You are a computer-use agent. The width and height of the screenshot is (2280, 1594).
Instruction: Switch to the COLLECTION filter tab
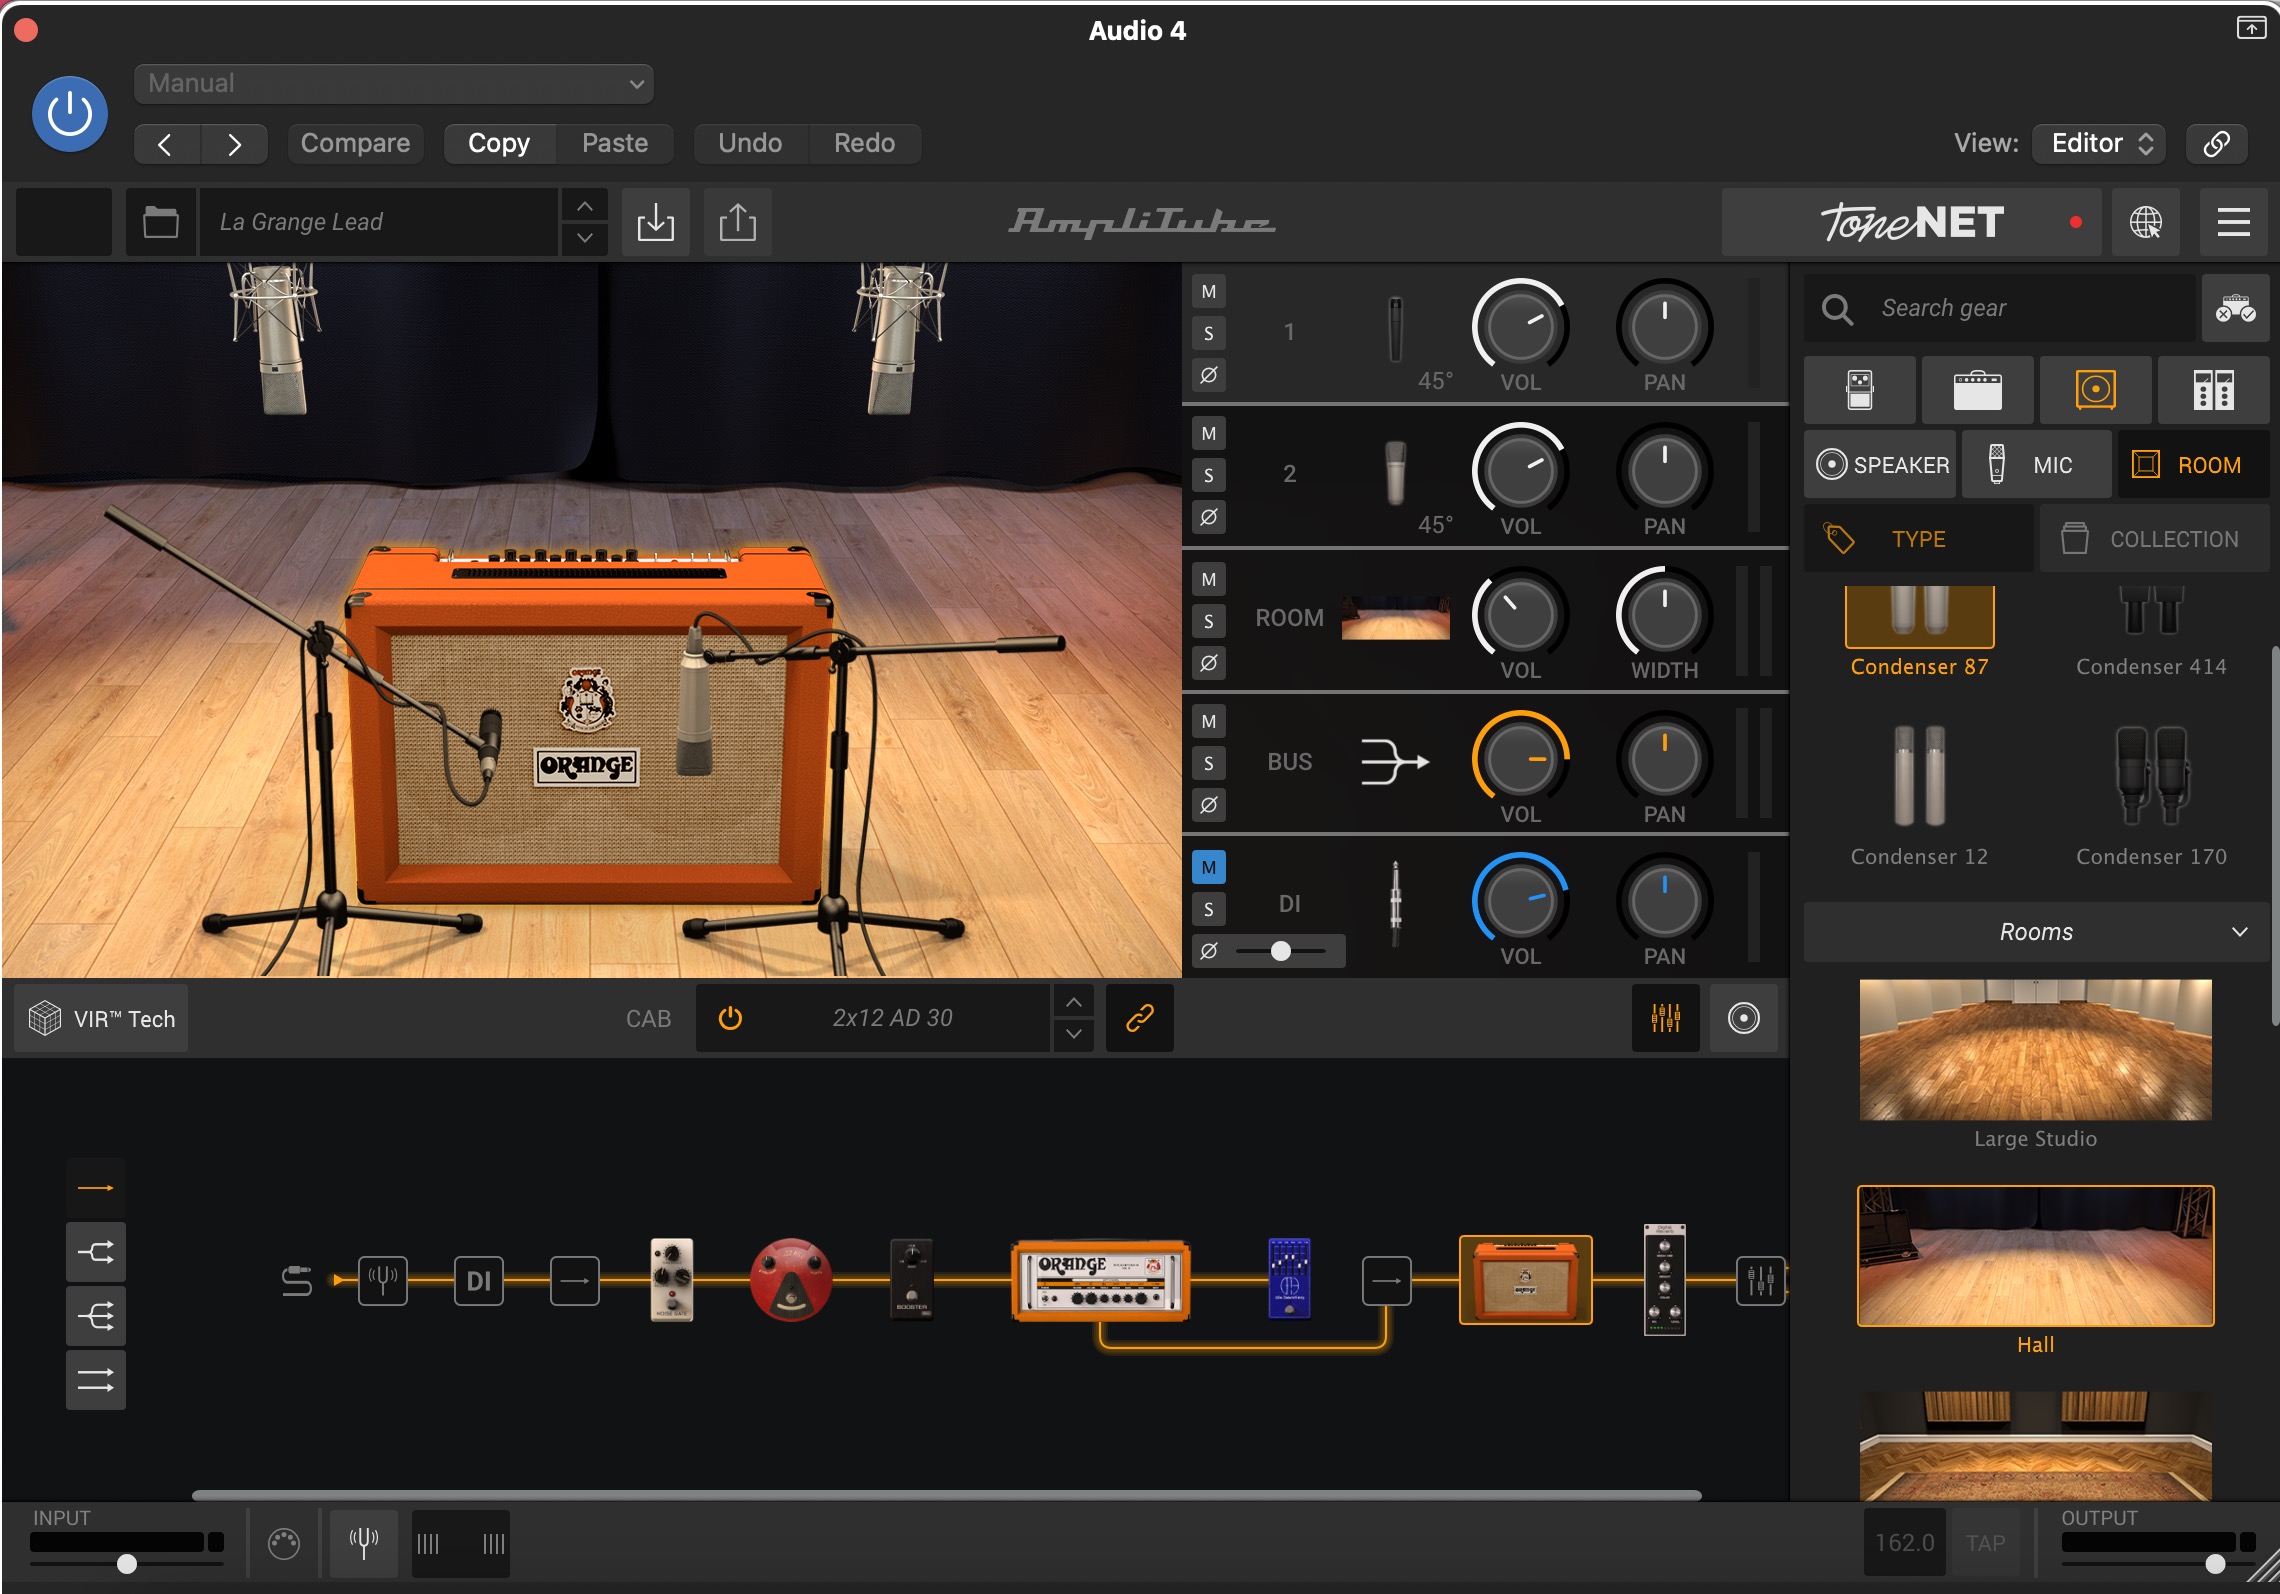[2154, 539]
